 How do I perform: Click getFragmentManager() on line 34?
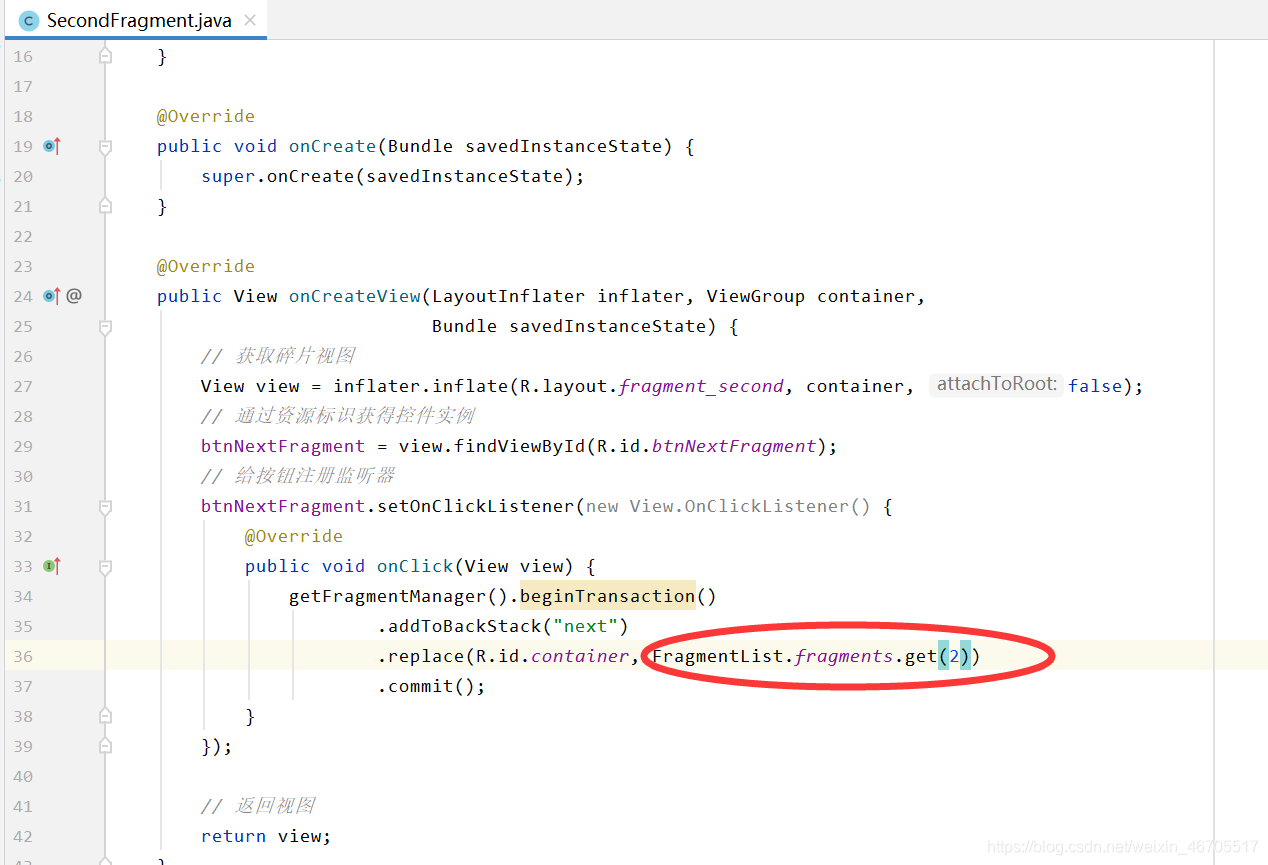398,596
